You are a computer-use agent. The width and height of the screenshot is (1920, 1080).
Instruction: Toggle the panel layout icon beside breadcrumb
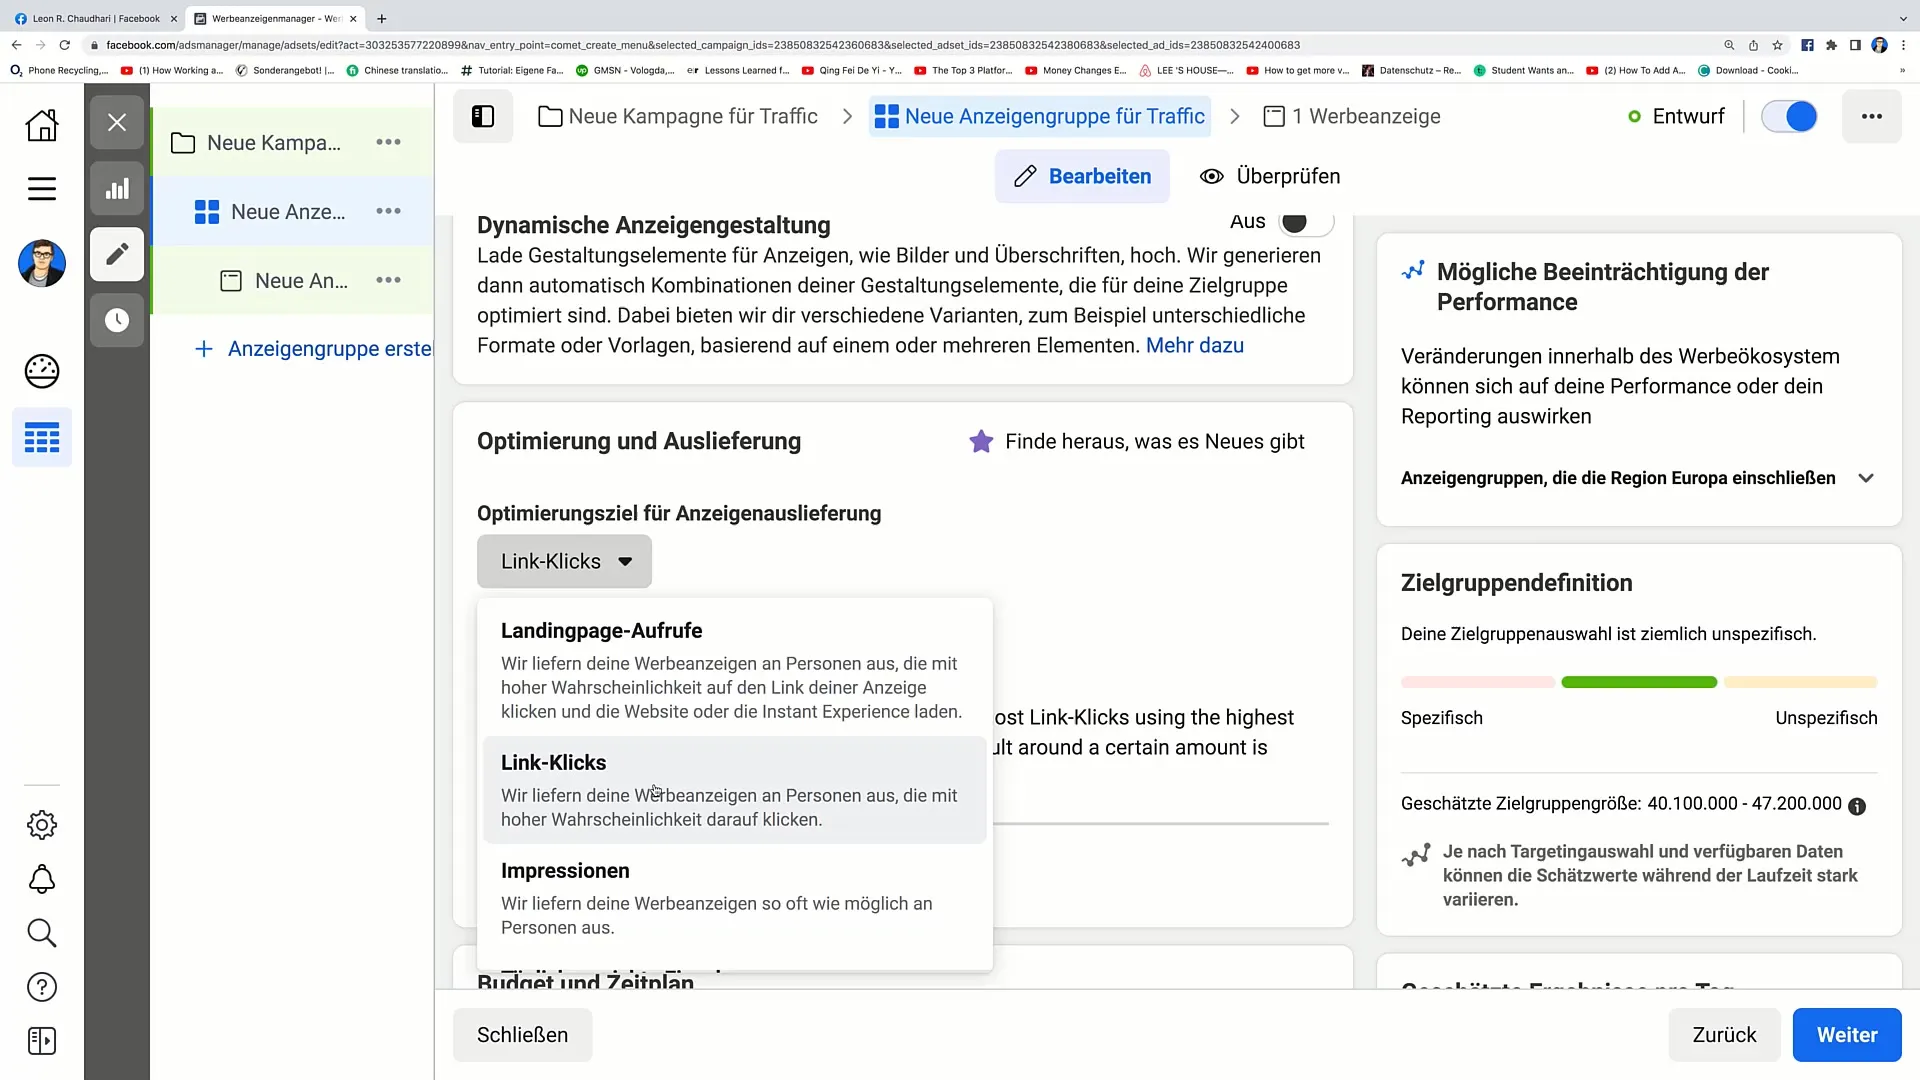pos(483,116)
